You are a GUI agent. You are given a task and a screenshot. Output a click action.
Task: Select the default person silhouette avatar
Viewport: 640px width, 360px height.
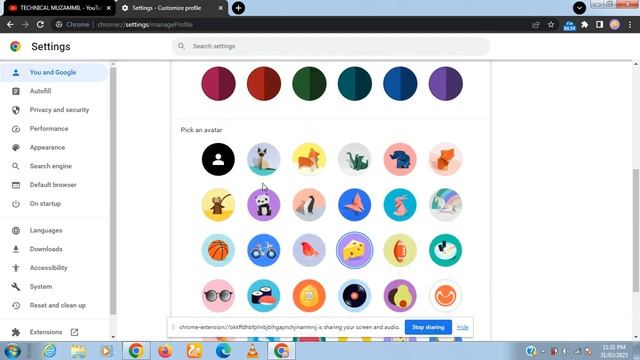[218, 159]
